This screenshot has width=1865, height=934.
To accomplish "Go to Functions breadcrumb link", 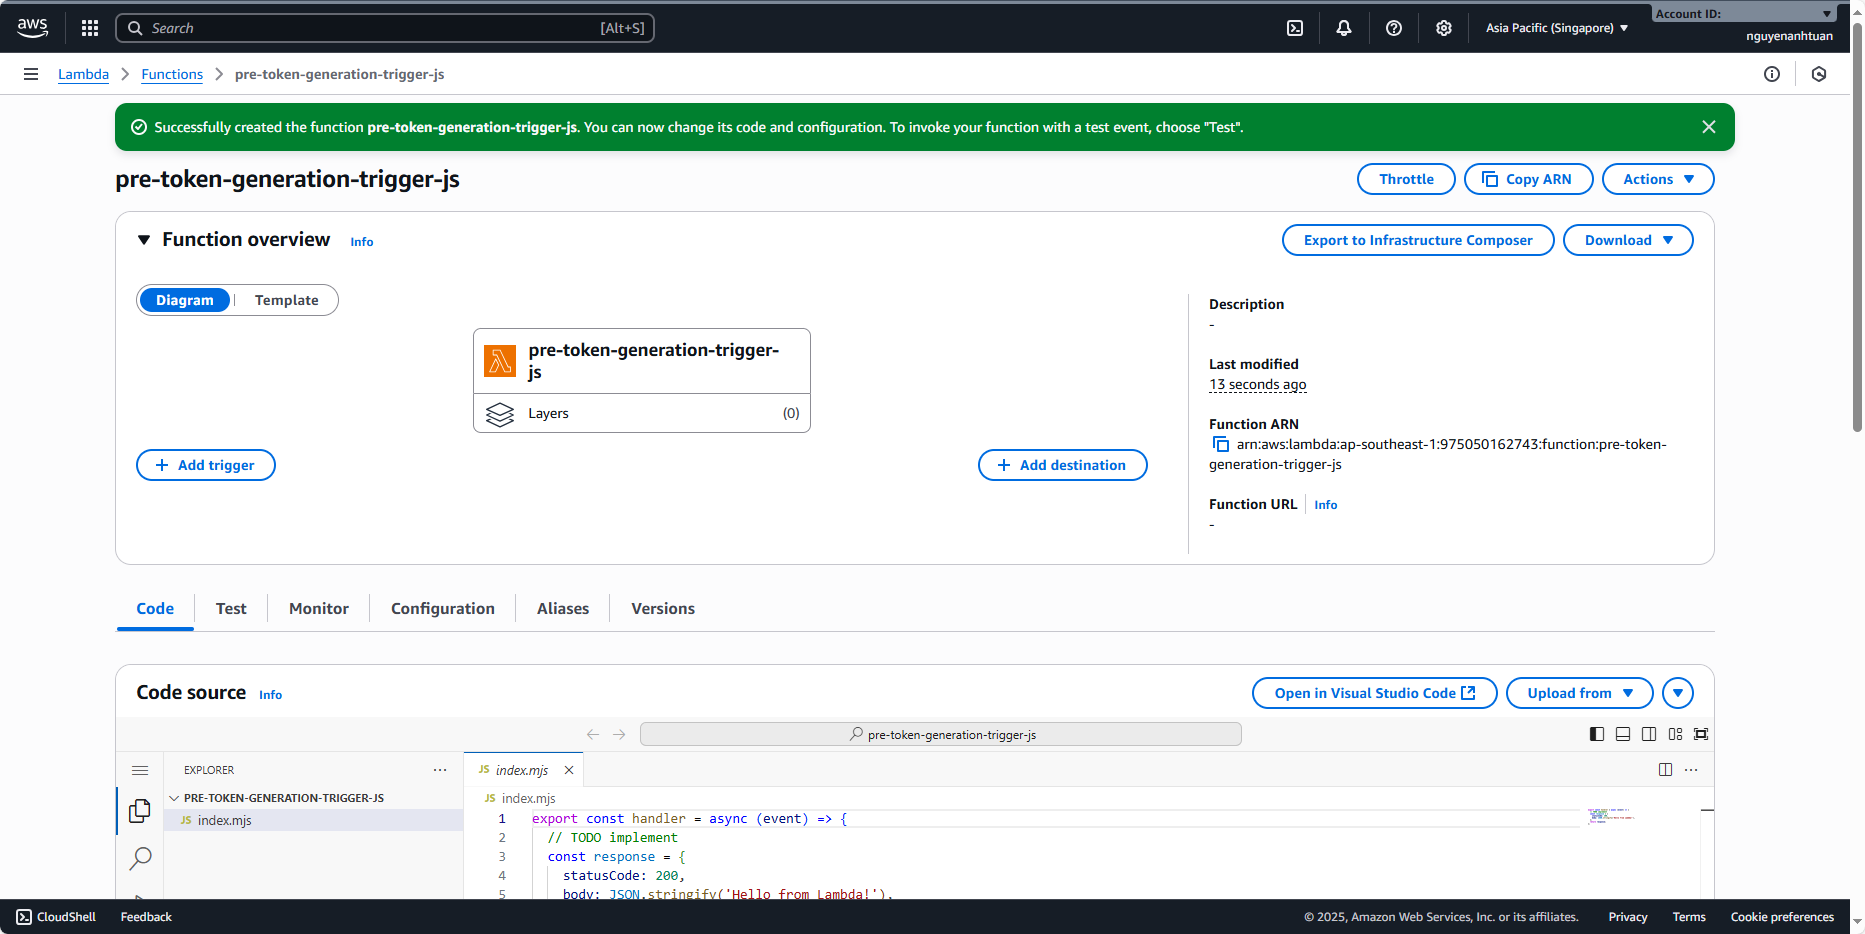I will [172, 74].
